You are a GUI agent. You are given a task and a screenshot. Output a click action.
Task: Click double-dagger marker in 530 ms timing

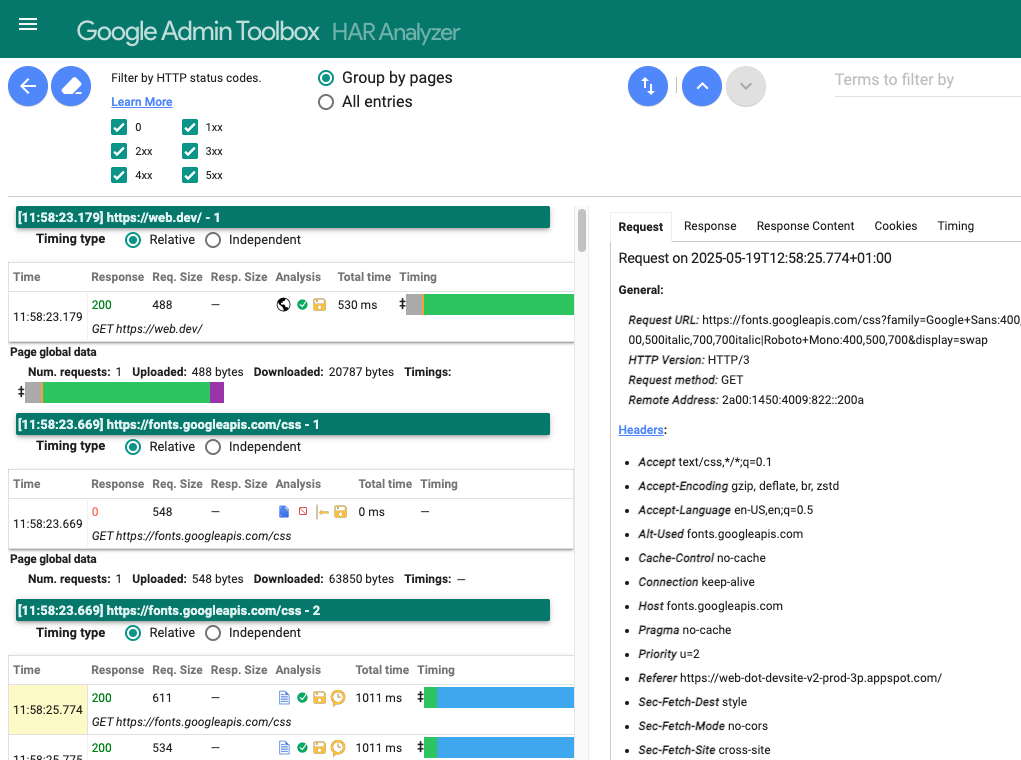(x=402, y=303)
